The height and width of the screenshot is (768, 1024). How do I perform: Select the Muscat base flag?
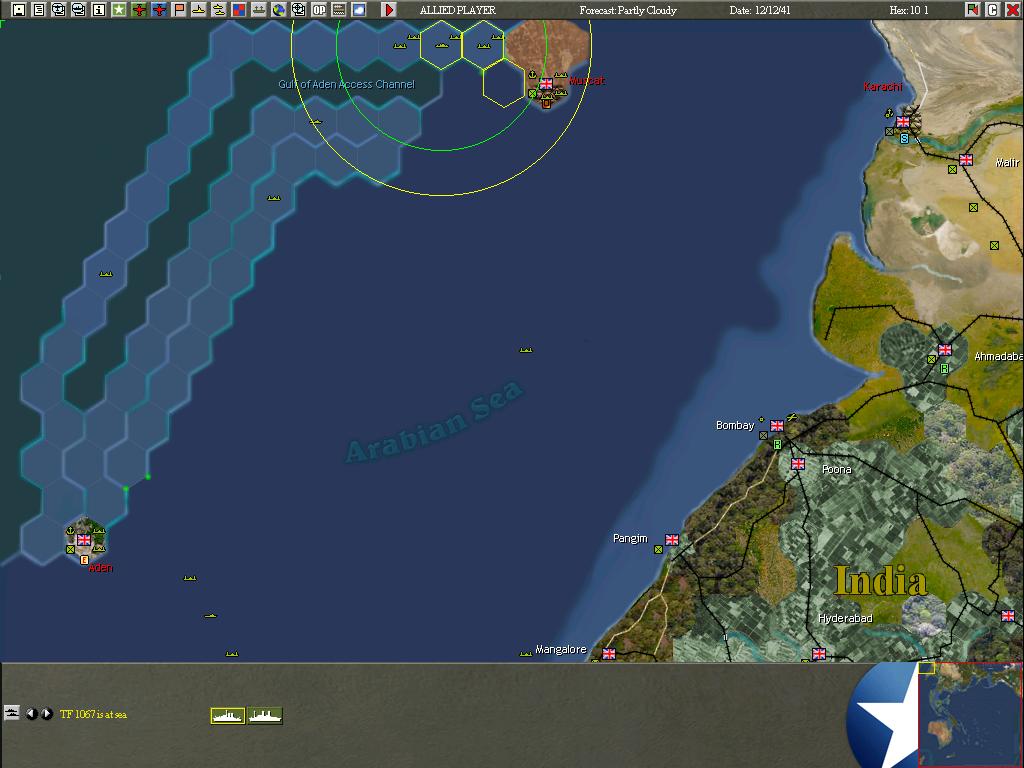(546, 84)
